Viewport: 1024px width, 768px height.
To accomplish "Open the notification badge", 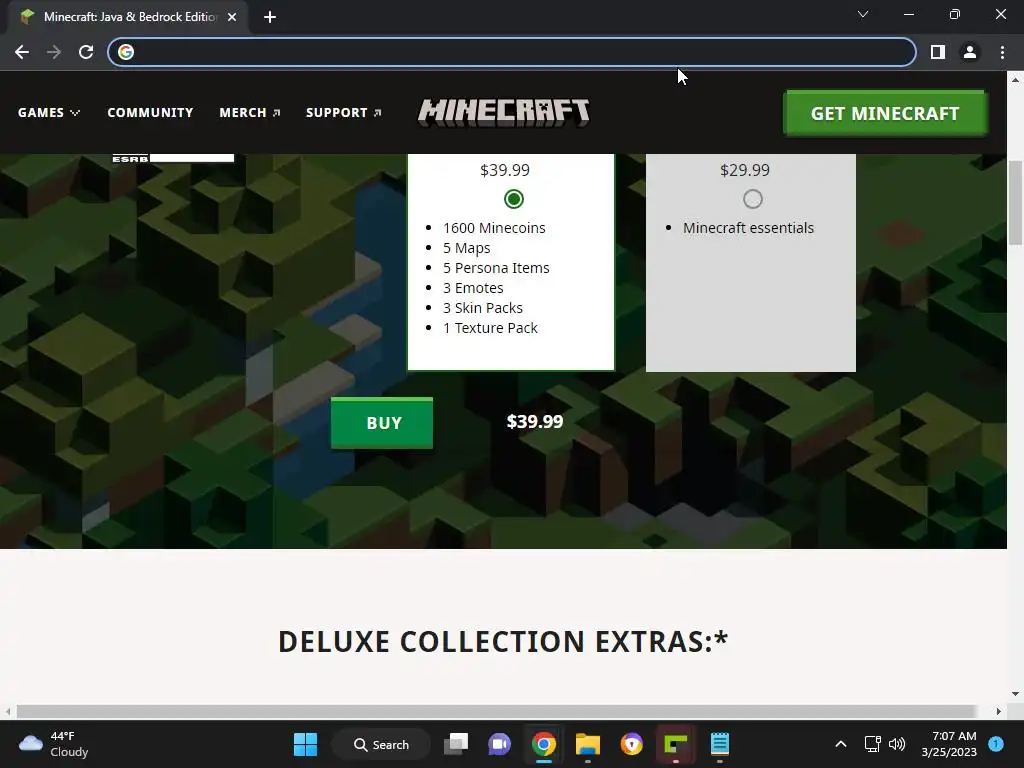I will coord(996,744).
